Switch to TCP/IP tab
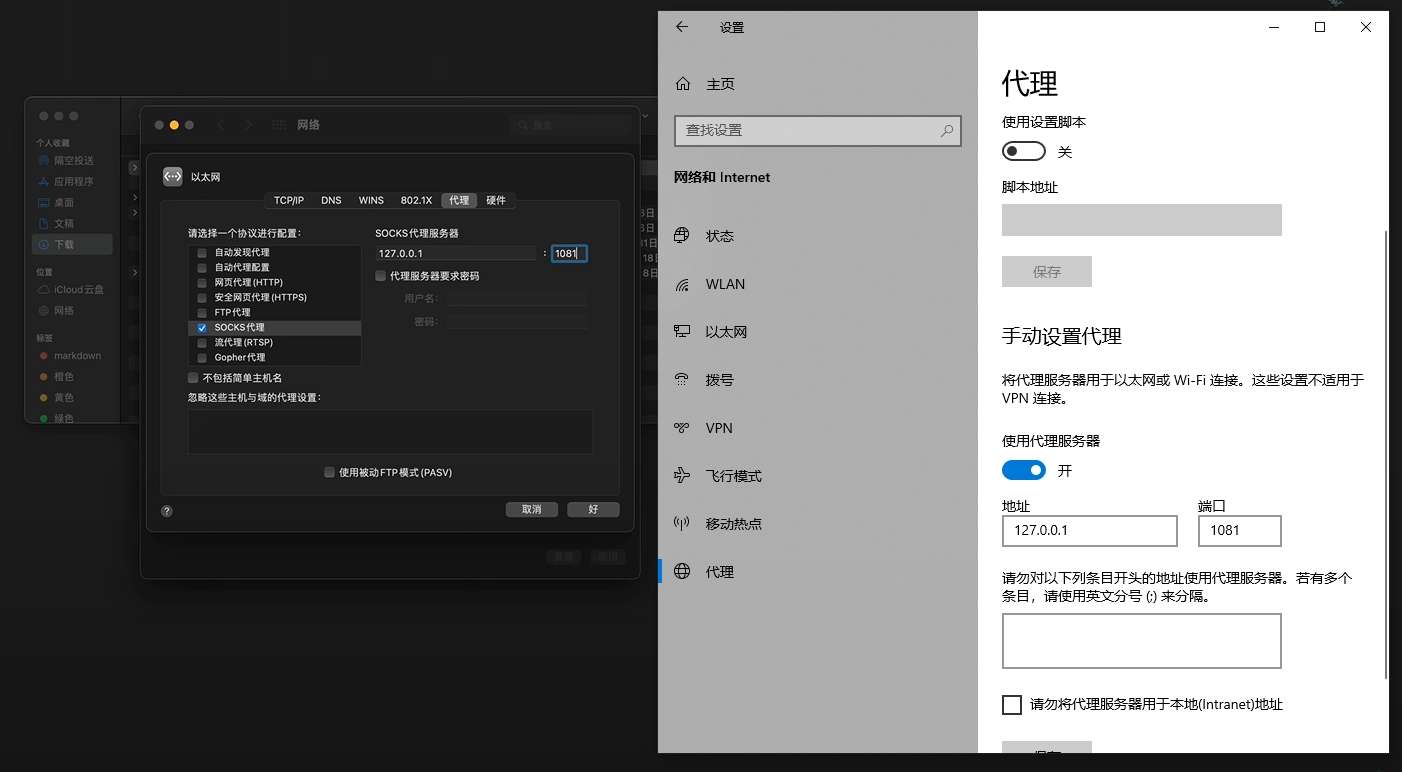 289,201
